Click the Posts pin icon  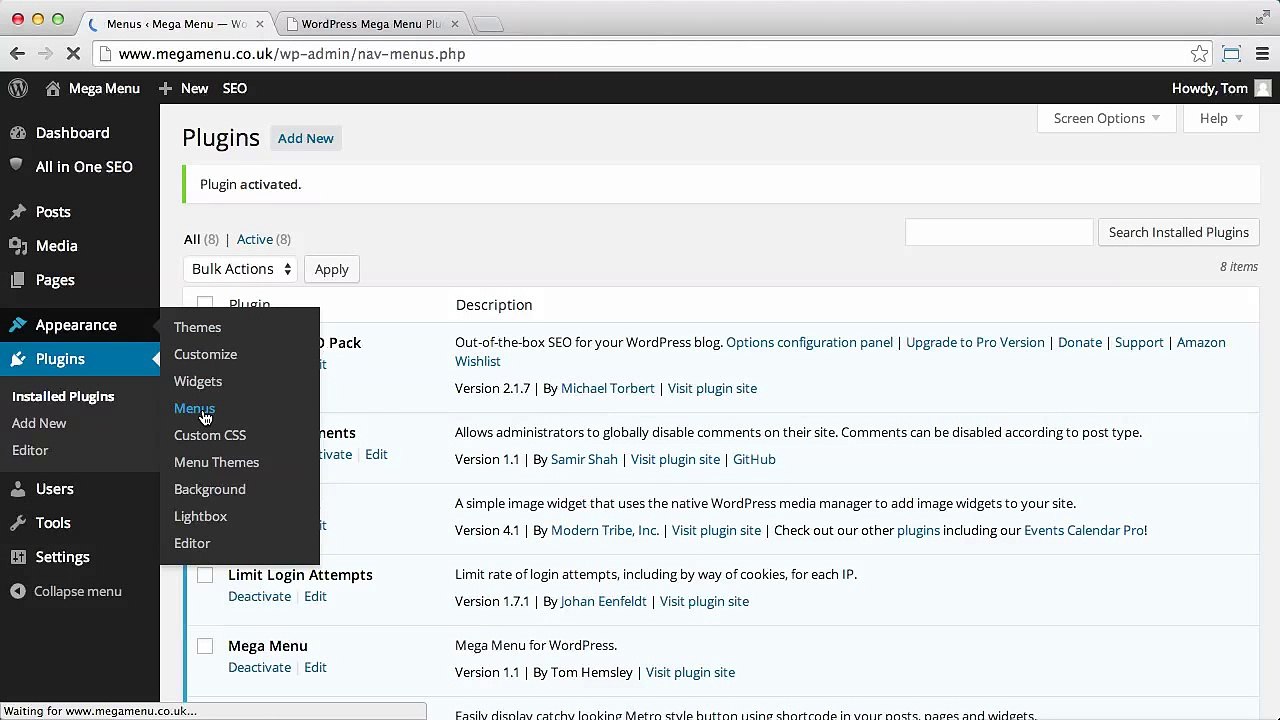pos(17,211)
